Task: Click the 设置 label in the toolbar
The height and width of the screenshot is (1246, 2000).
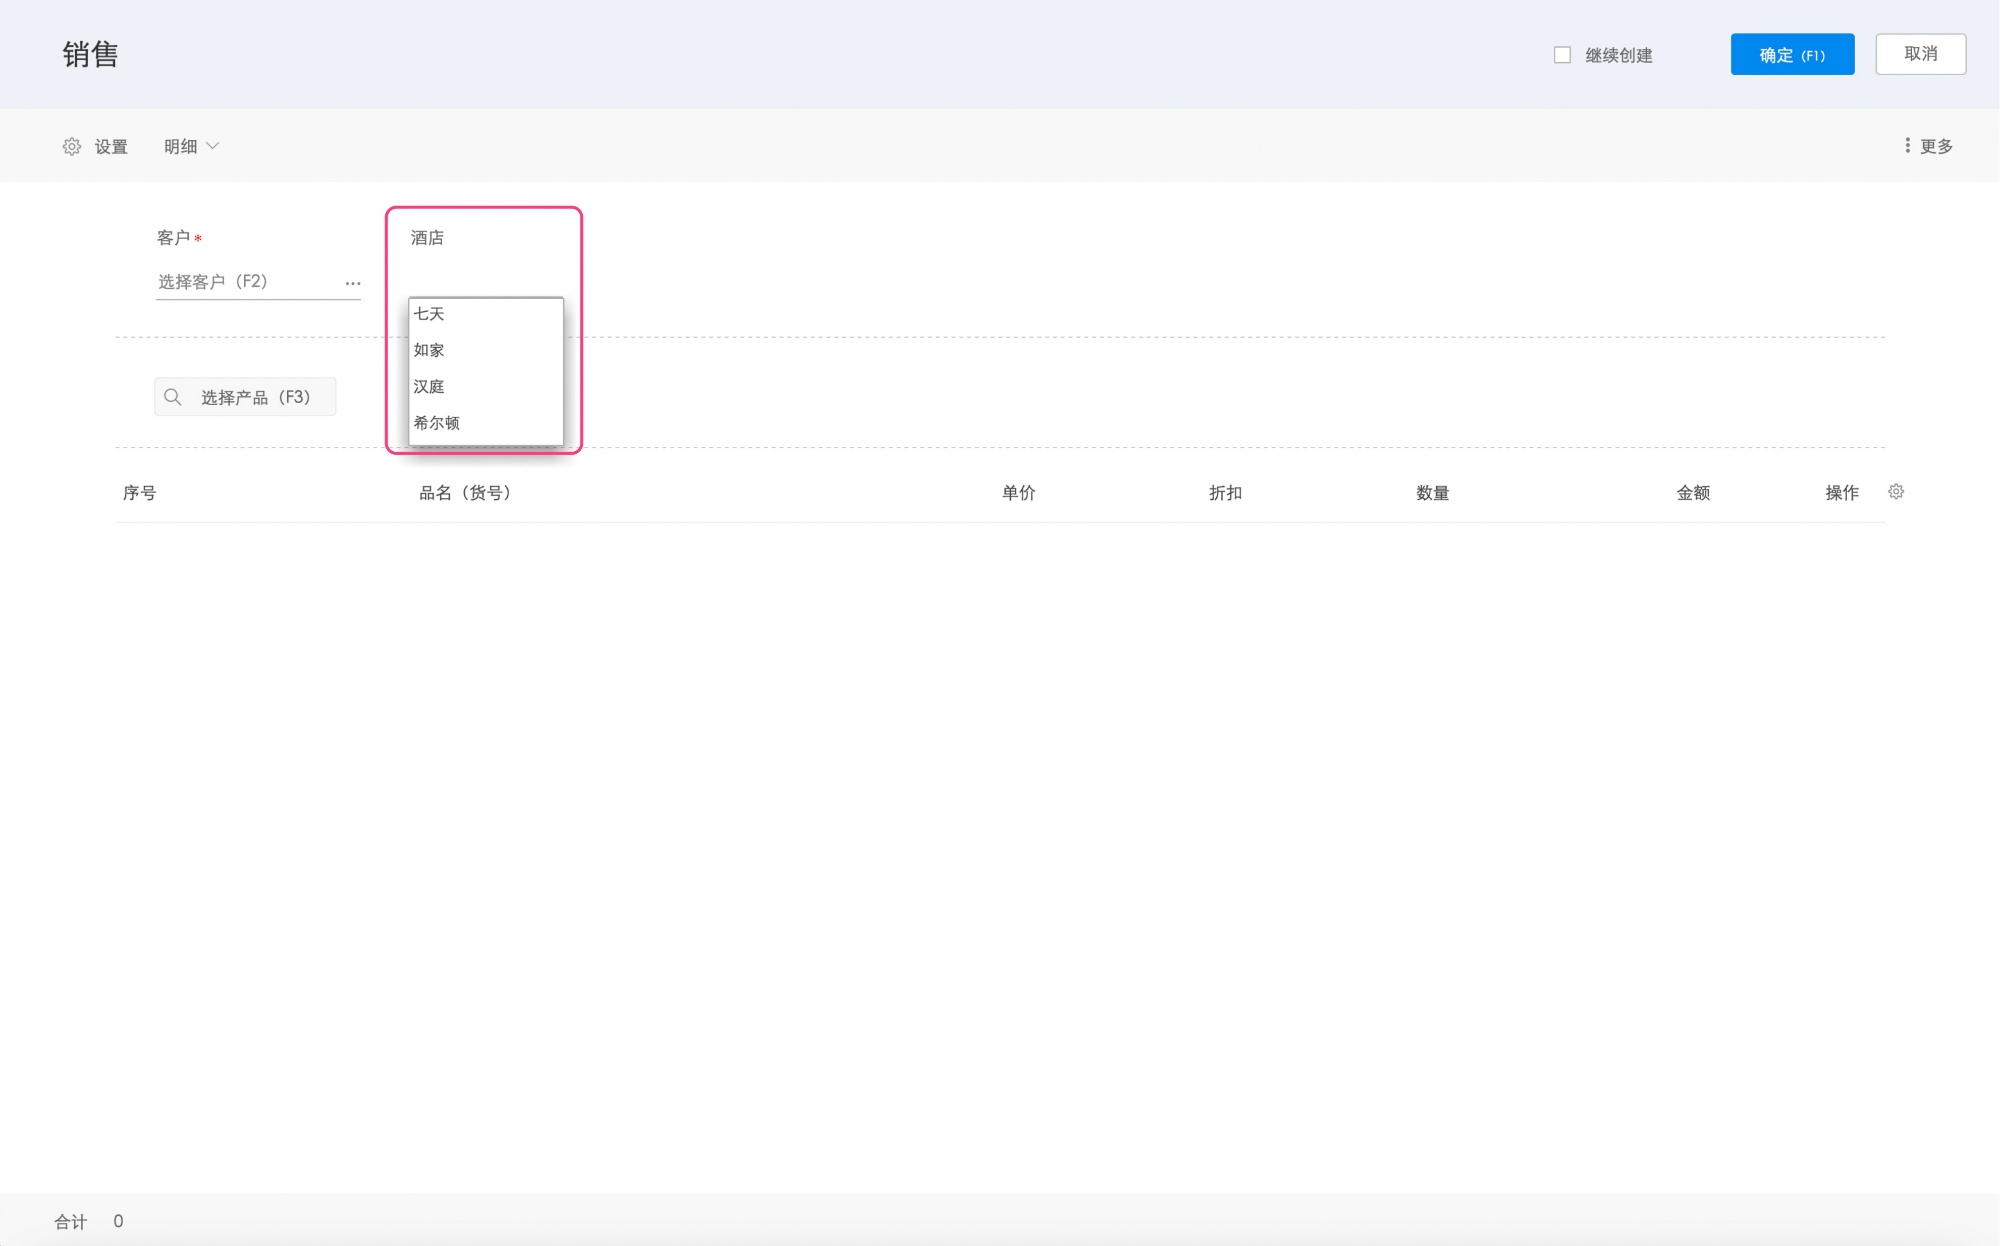Action: [111, 147]
